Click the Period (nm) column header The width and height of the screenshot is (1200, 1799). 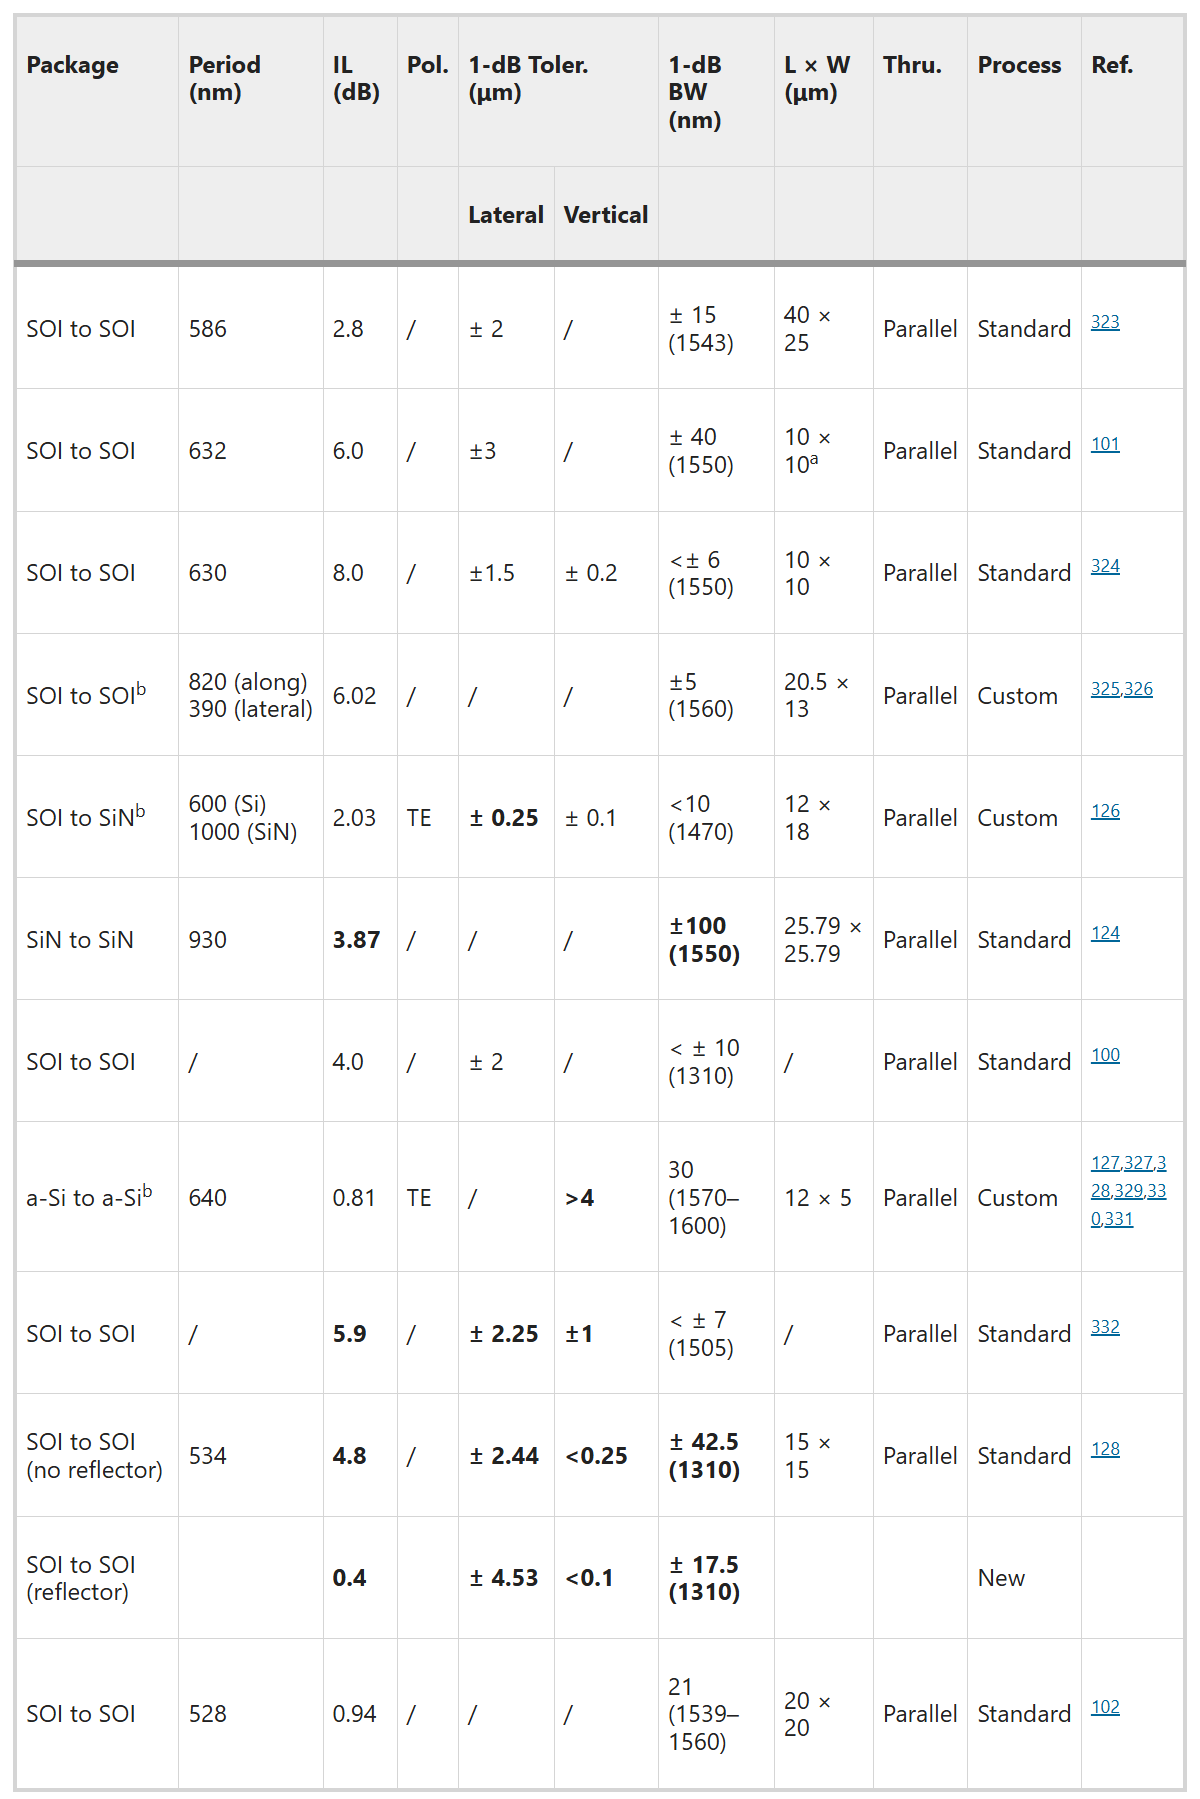point(224,78)
